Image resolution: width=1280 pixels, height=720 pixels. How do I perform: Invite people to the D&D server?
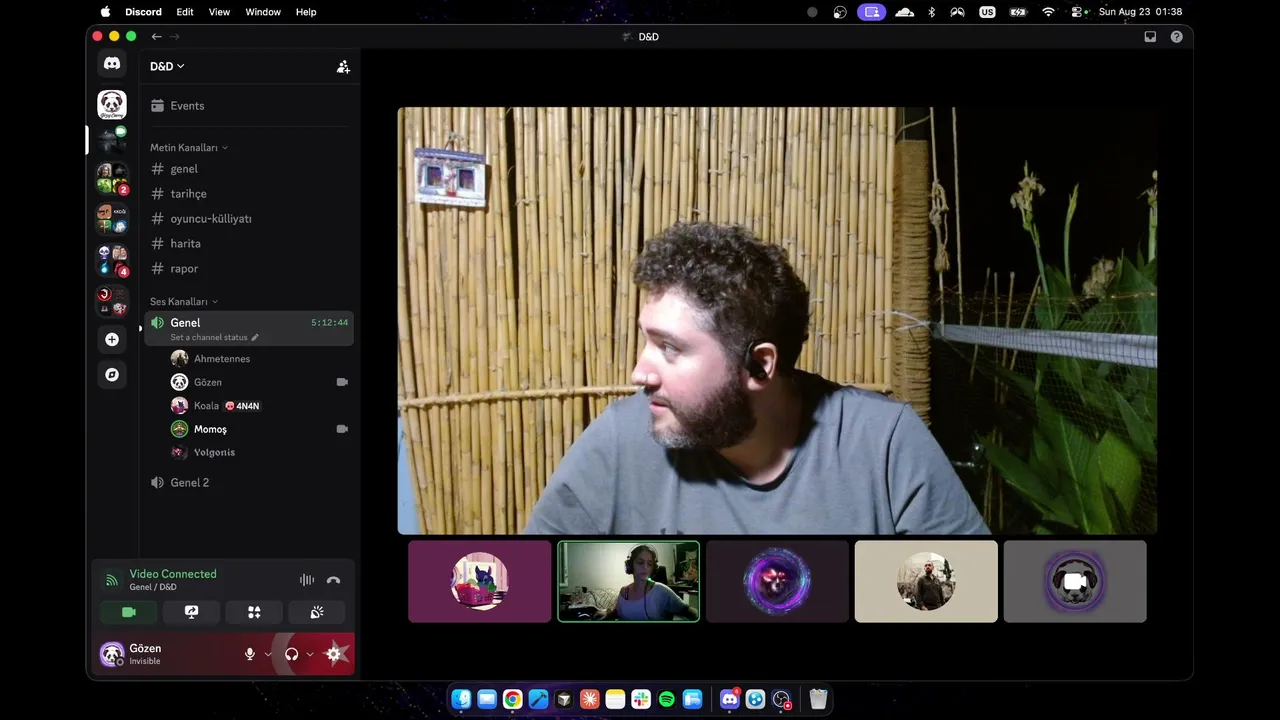tap(343, 67)
